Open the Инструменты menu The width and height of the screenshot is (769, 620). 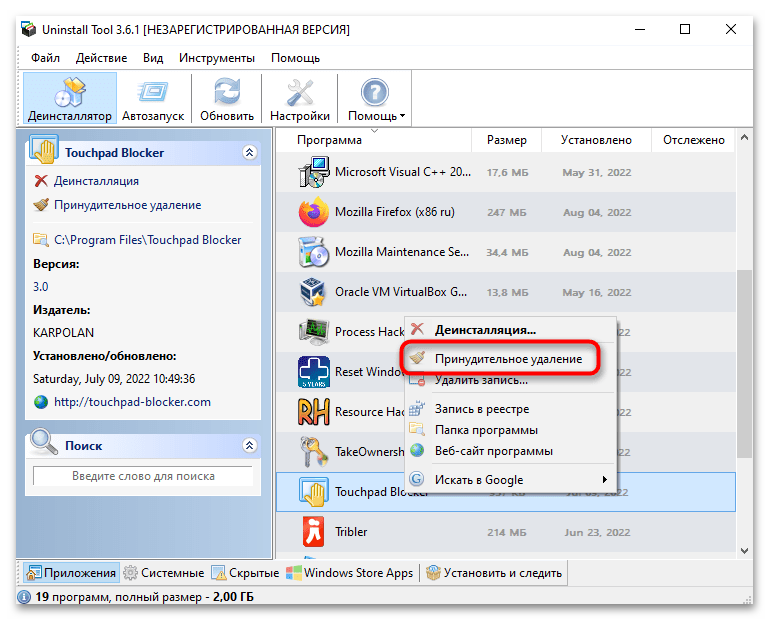(217, 58)
